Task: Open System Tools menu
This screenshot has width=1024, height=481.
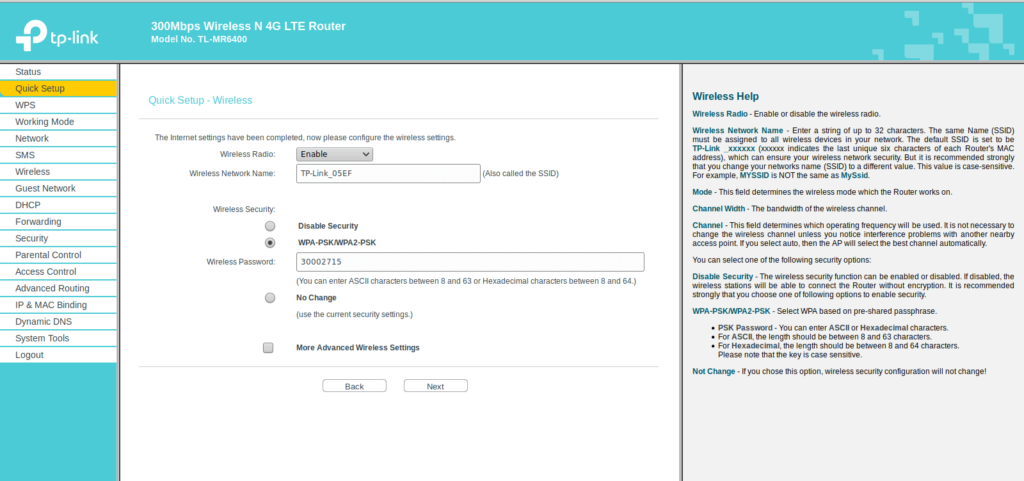Action: click(x=42, y=338)
